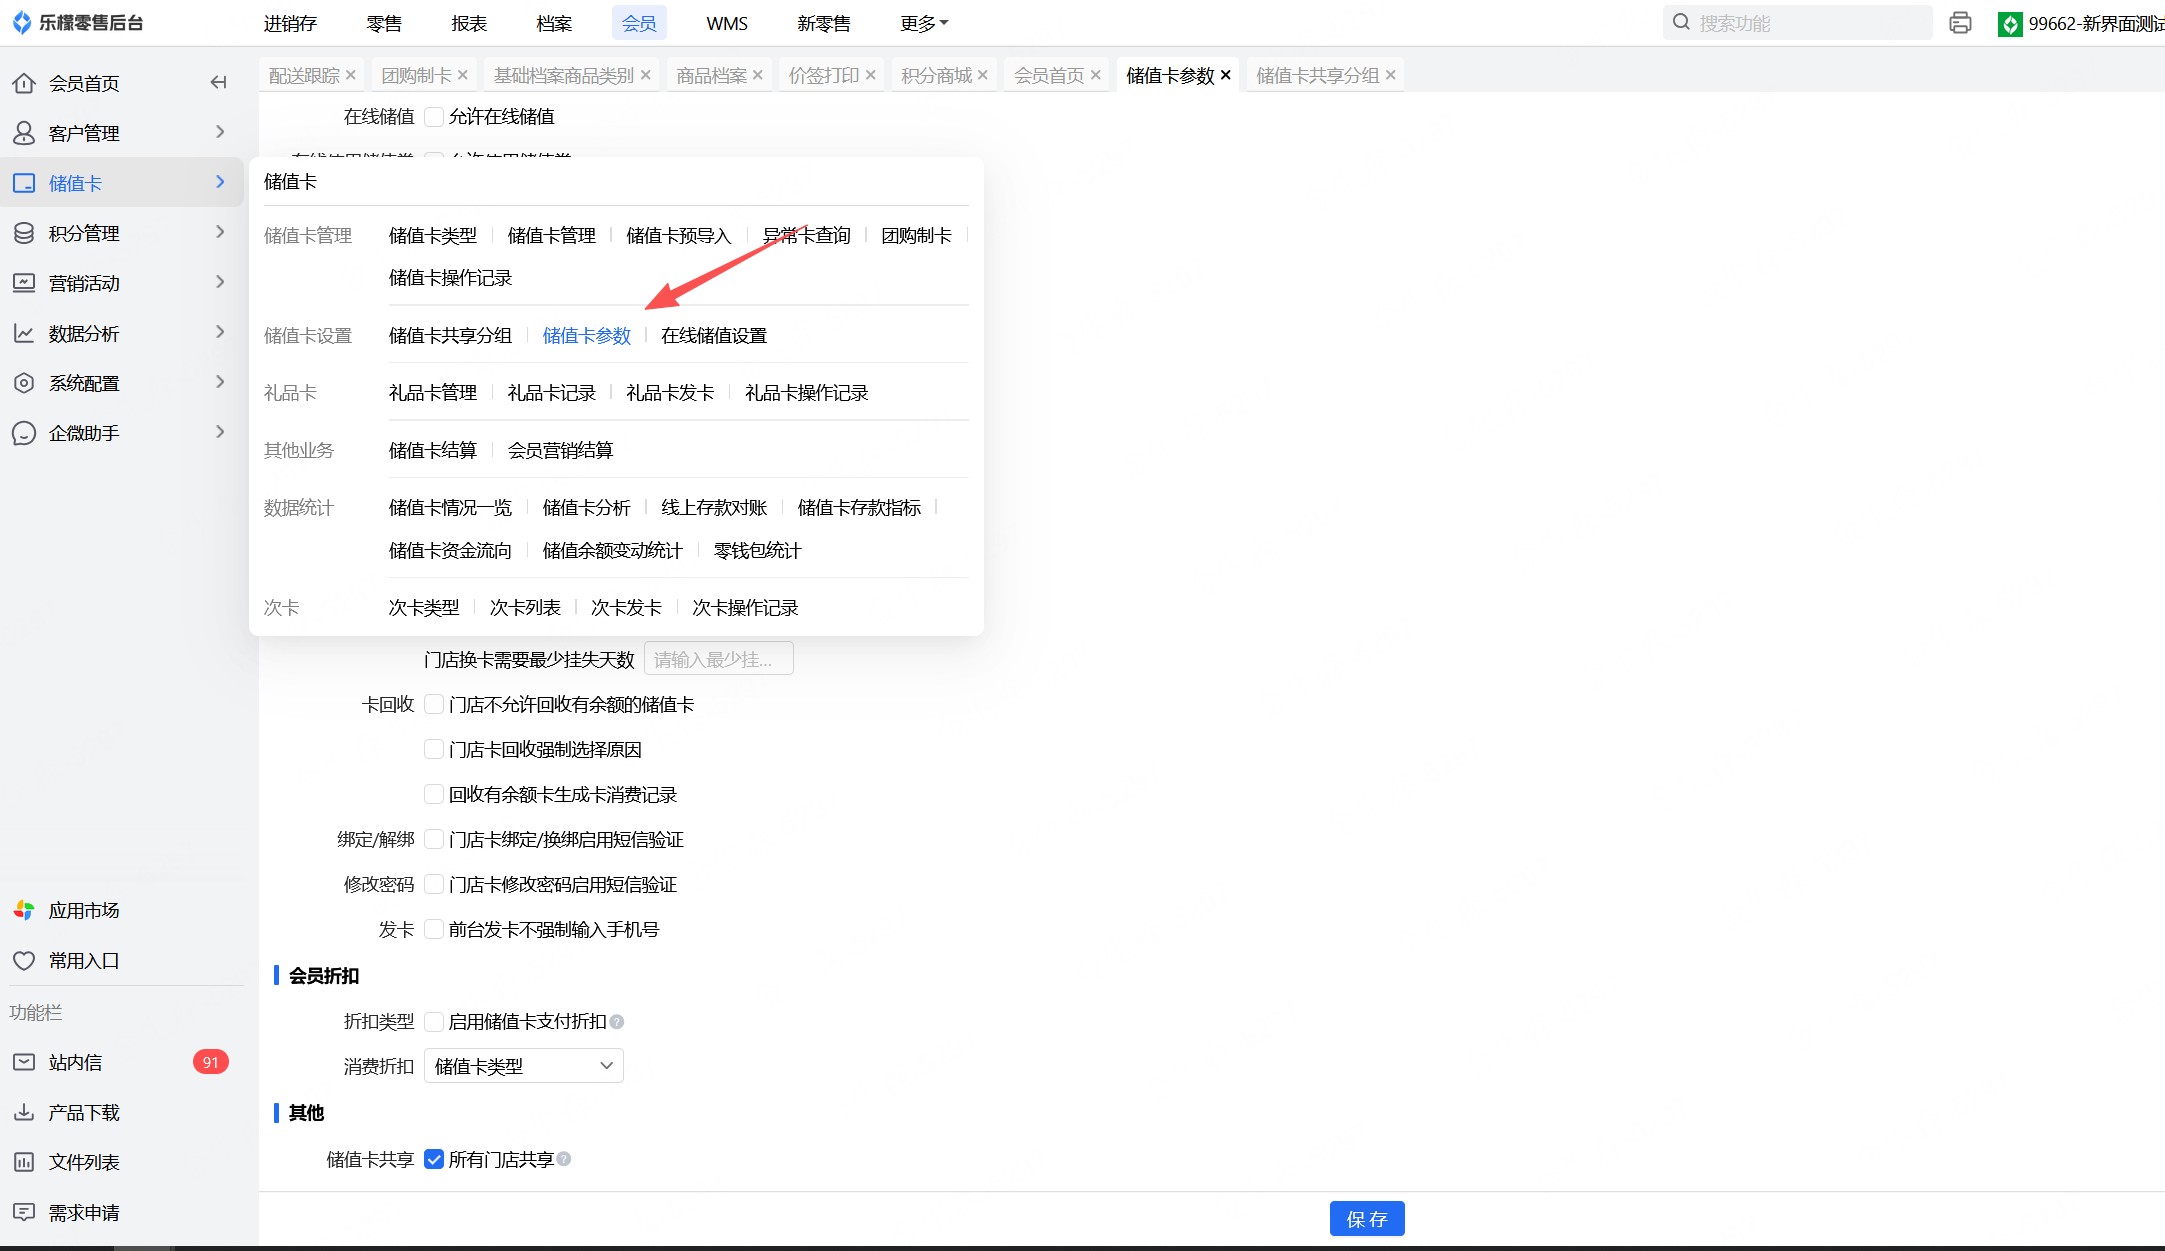Open 在线储值设置 link in popup

[x=713, y=336]
